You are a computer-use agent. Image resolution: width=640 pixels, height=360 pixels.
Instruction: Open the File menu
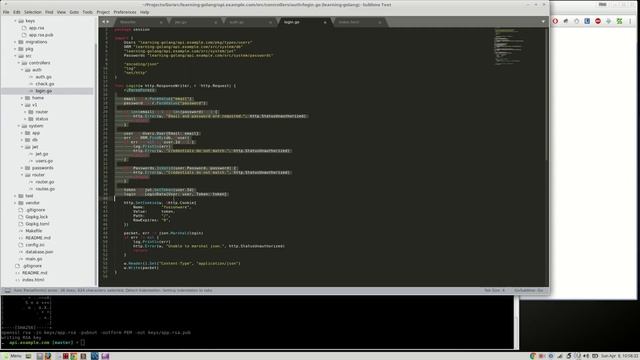point(6,12)
